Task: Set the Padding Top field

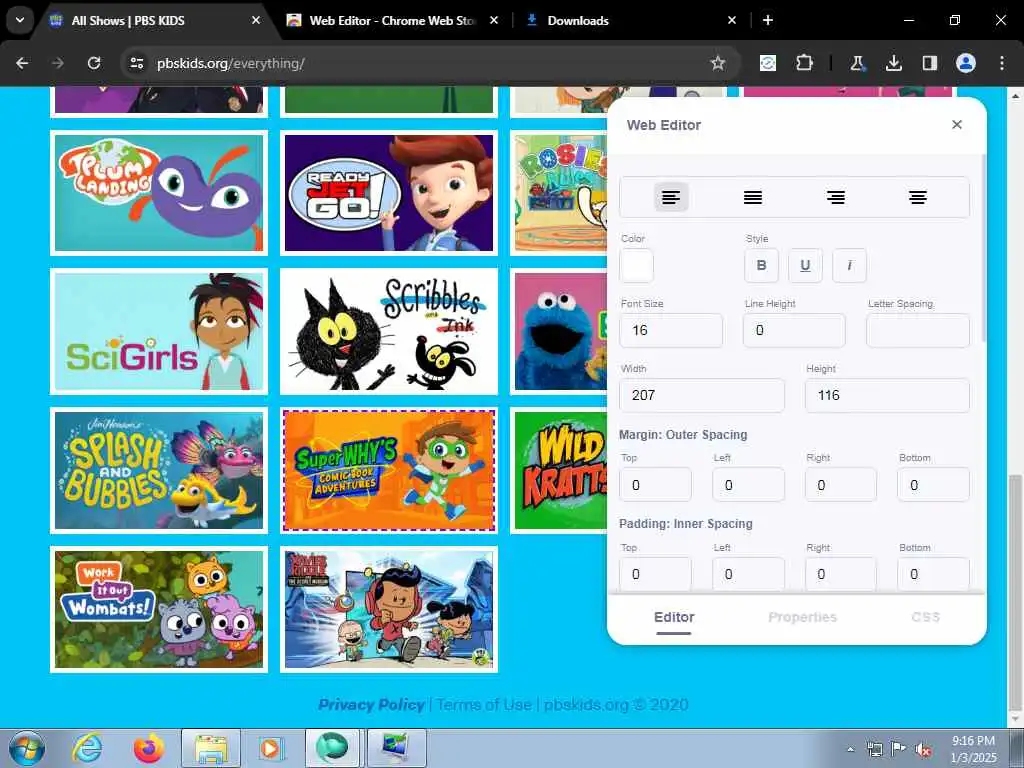Action: tap(655, 574)
